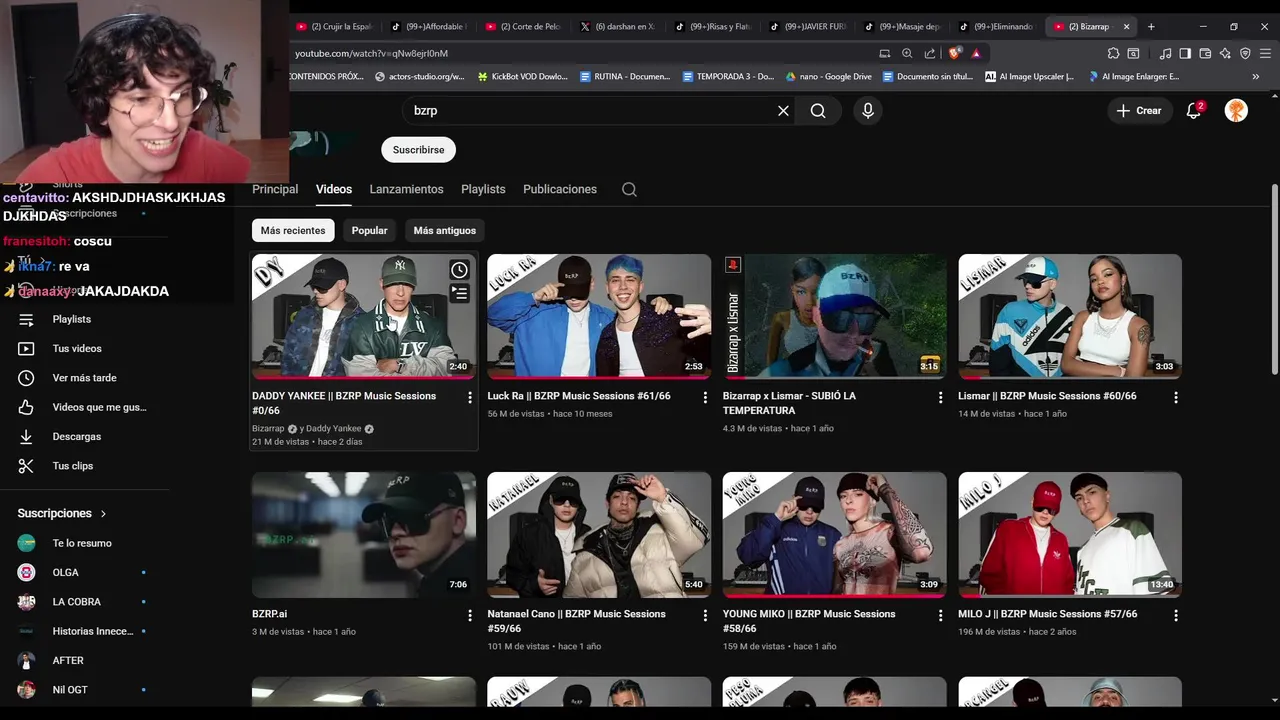Click the Brave Rewards triangle icon
1280x720 pixels.
(x=976, y=53)
